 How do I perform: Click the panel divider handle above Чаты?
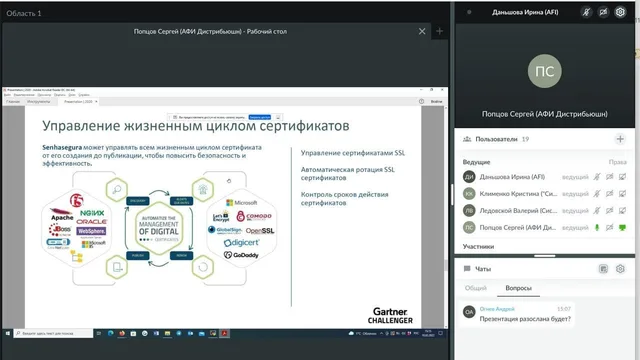pos(544,256)
